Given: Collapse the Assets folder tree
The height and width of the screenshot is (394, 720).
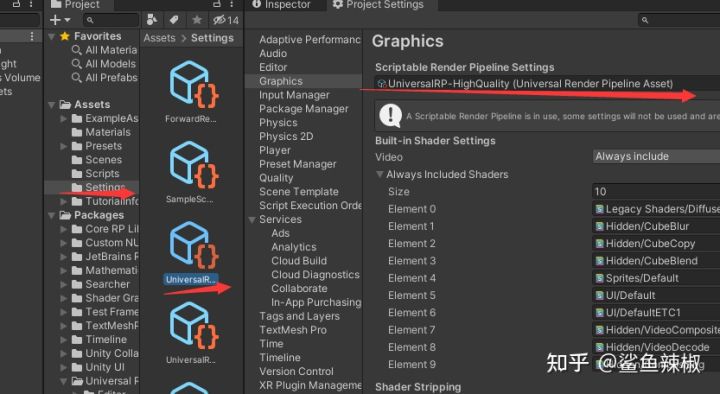Looking at the screenshot, I should point(51,105).
